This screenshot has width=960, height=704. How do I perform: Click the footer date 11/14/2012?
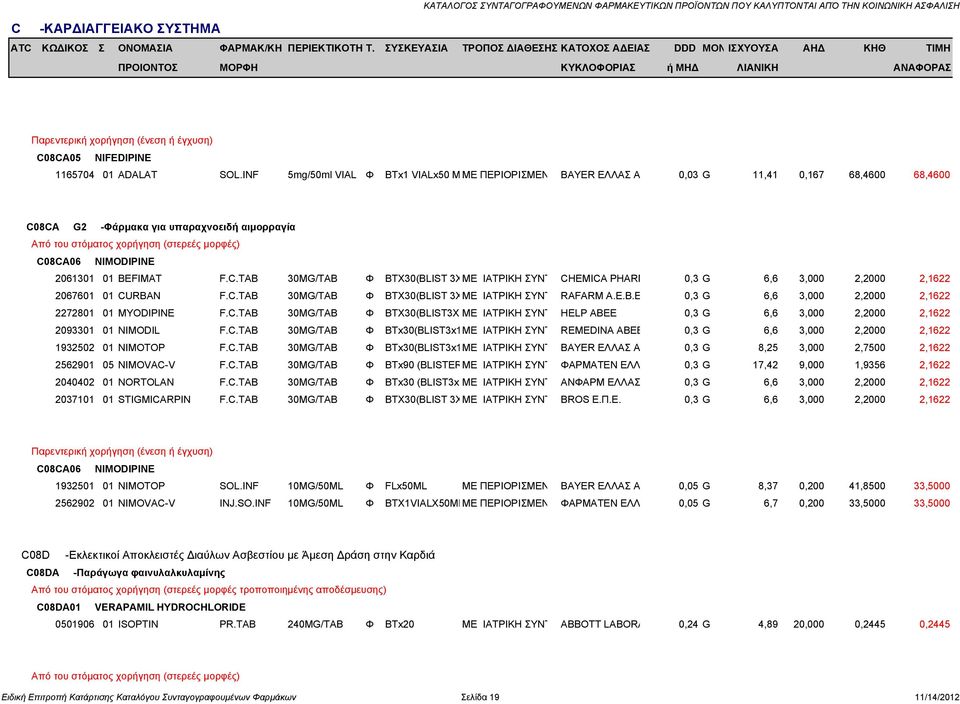(x=937, y=697)
